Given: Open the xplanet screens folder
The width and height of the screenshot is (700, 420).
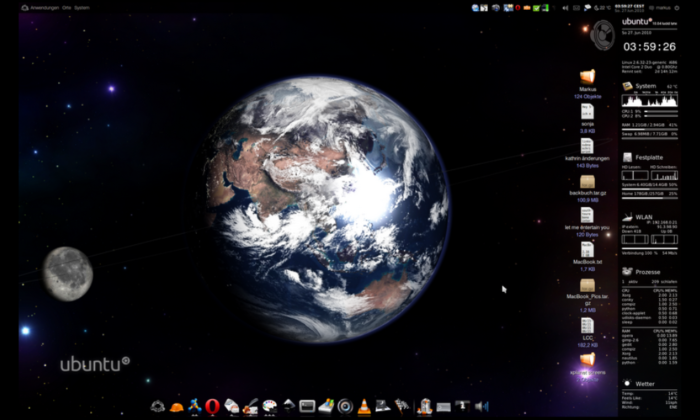Looking at the screenshot, I should click(587, 360).
